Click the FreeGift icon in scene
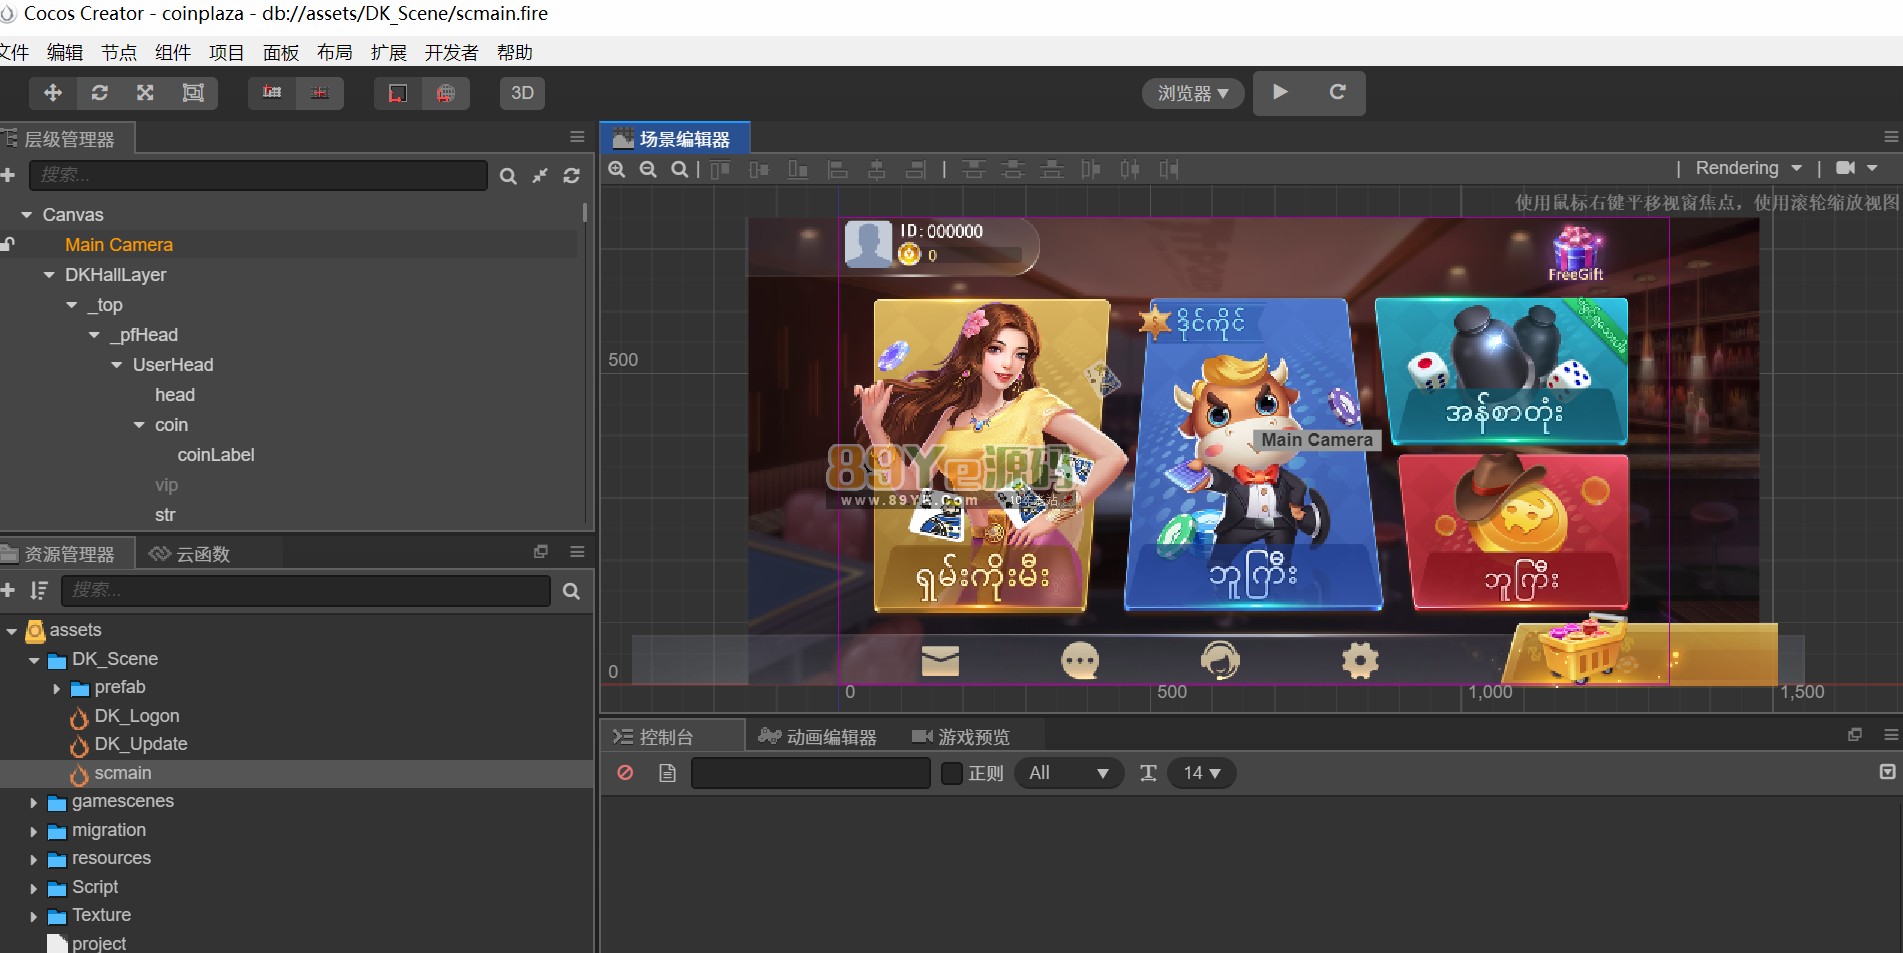 click(1576, 254)
